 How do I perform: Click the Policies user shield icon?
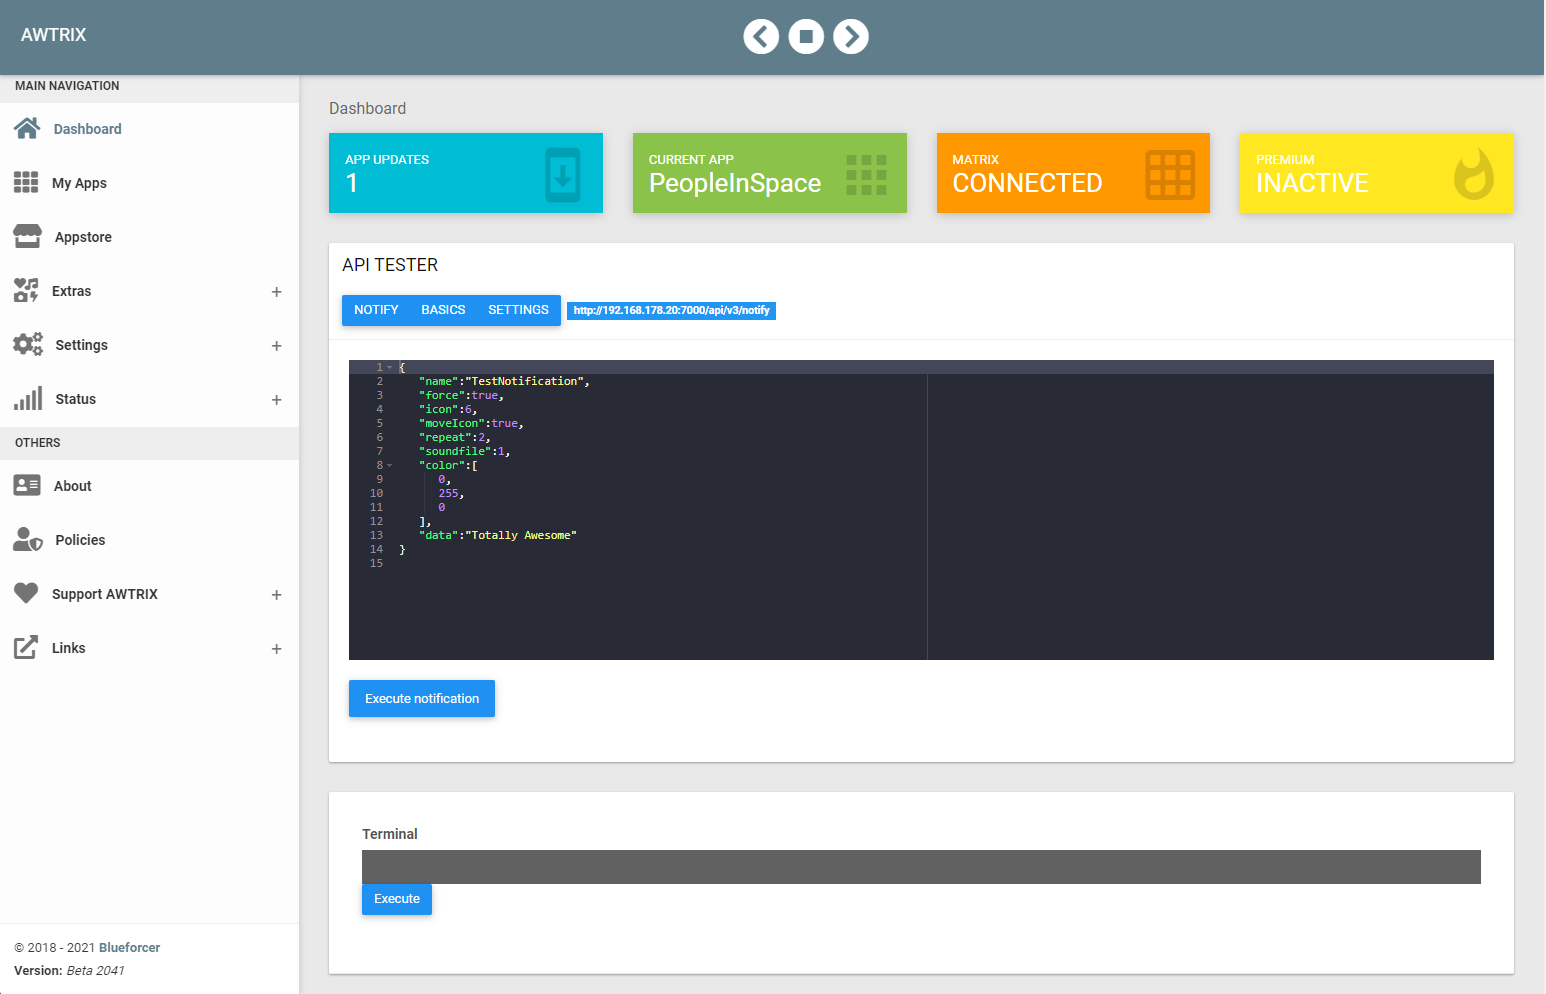coord(28,540)
